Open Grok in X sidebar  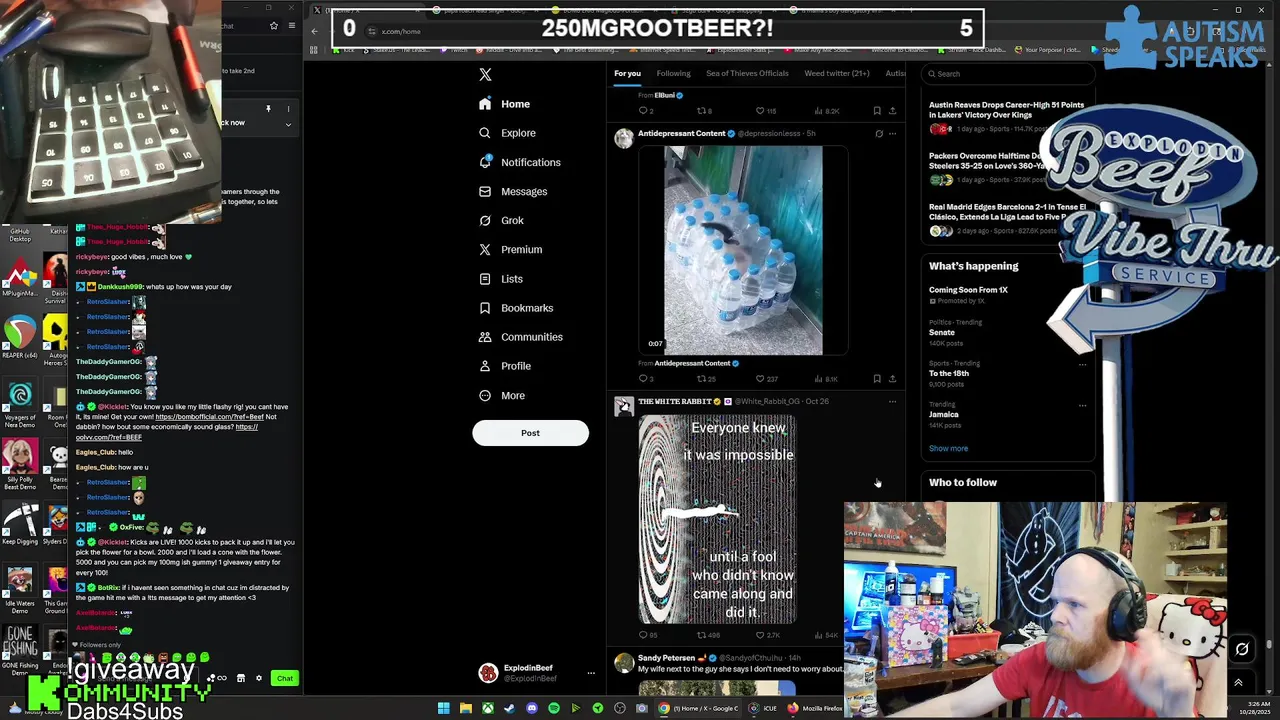coord(501,220)
